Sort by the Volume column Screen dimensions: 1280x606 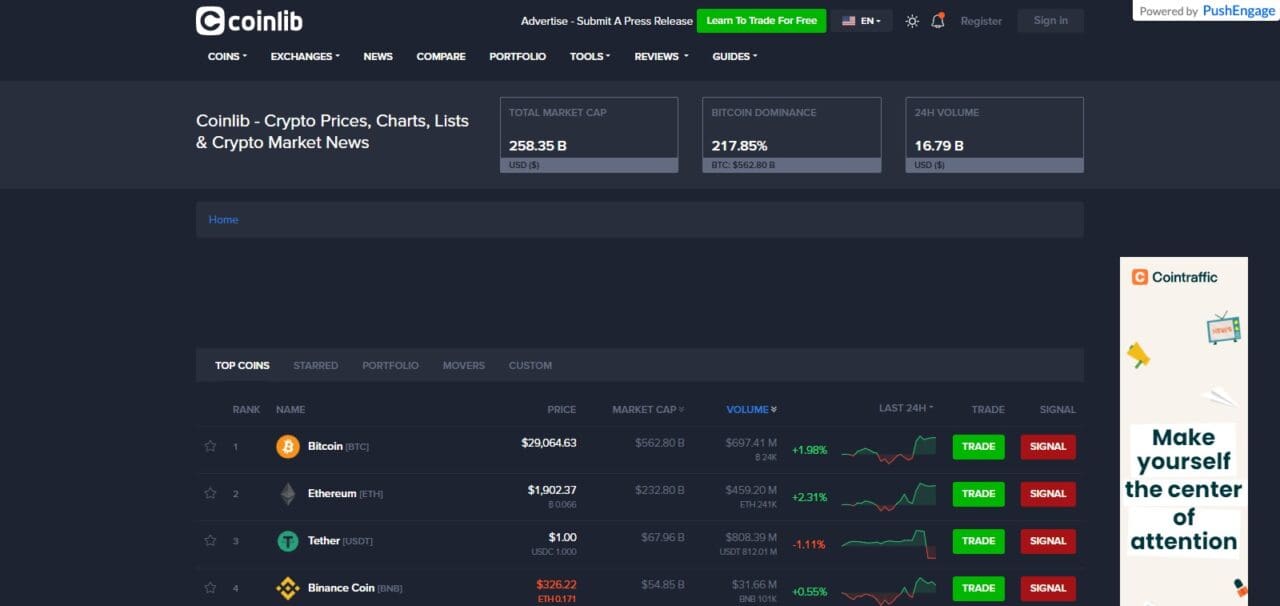point(751,409)
